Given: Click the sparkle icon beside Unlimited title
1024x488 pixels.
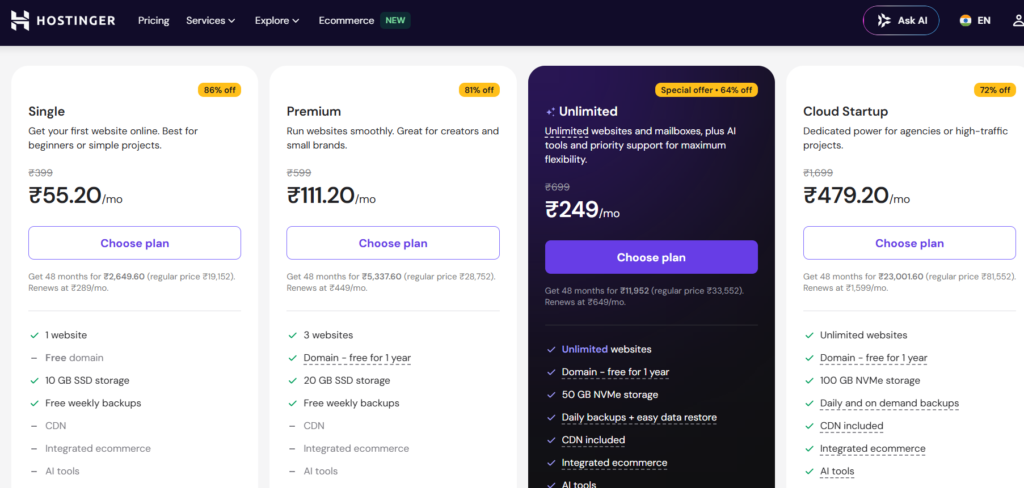Looking at the screenshot, I should pyautogui.click(x=551, y=112).
